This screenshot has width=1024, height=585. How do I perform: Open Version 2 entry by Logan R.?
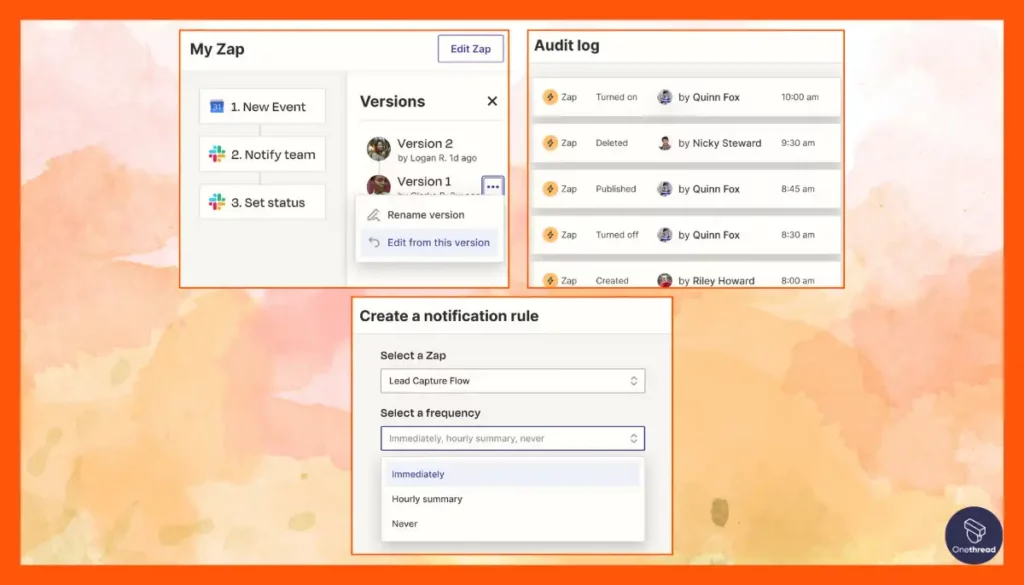436,150
